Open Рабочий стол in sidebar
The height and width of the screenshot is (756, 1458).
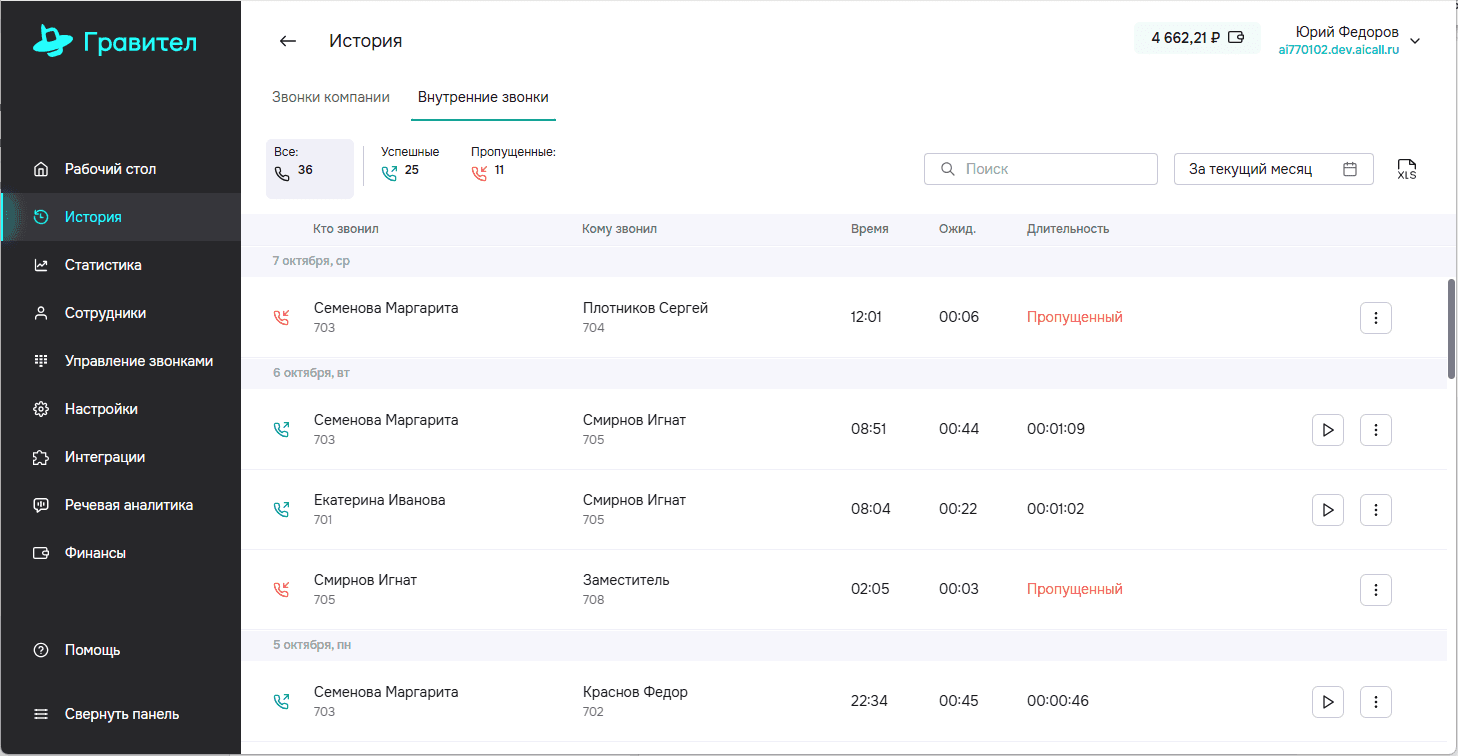121,169
